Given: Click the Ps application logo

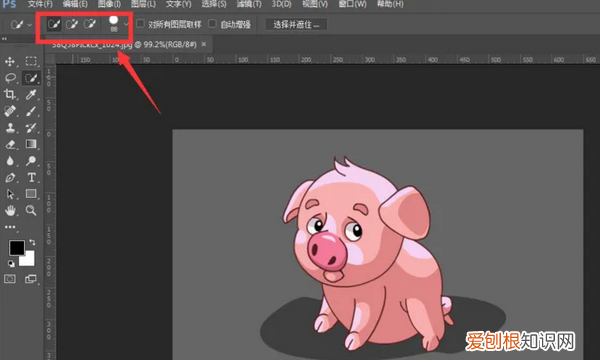Looking at the screenshot, I should (x=9, y=4).
